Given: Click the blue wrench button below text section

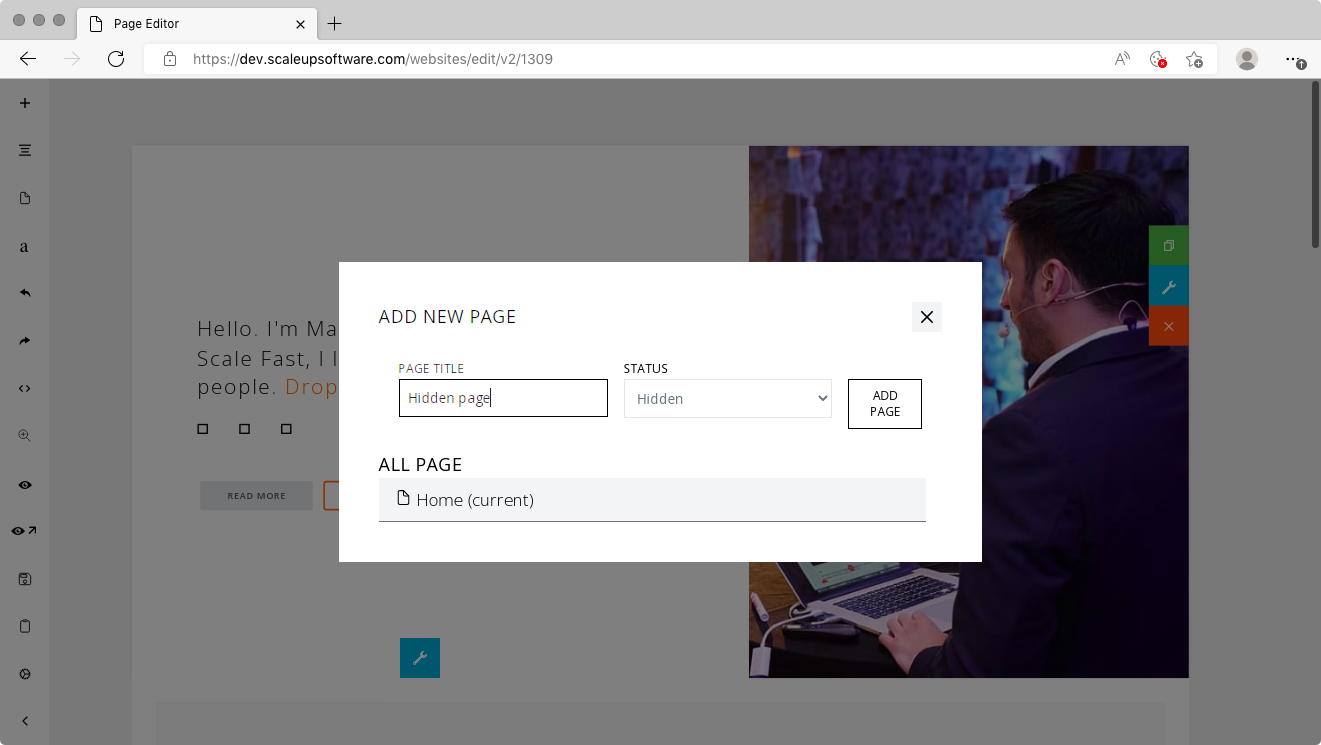Looking at the screenshot, I should click(x=420, y=658).
